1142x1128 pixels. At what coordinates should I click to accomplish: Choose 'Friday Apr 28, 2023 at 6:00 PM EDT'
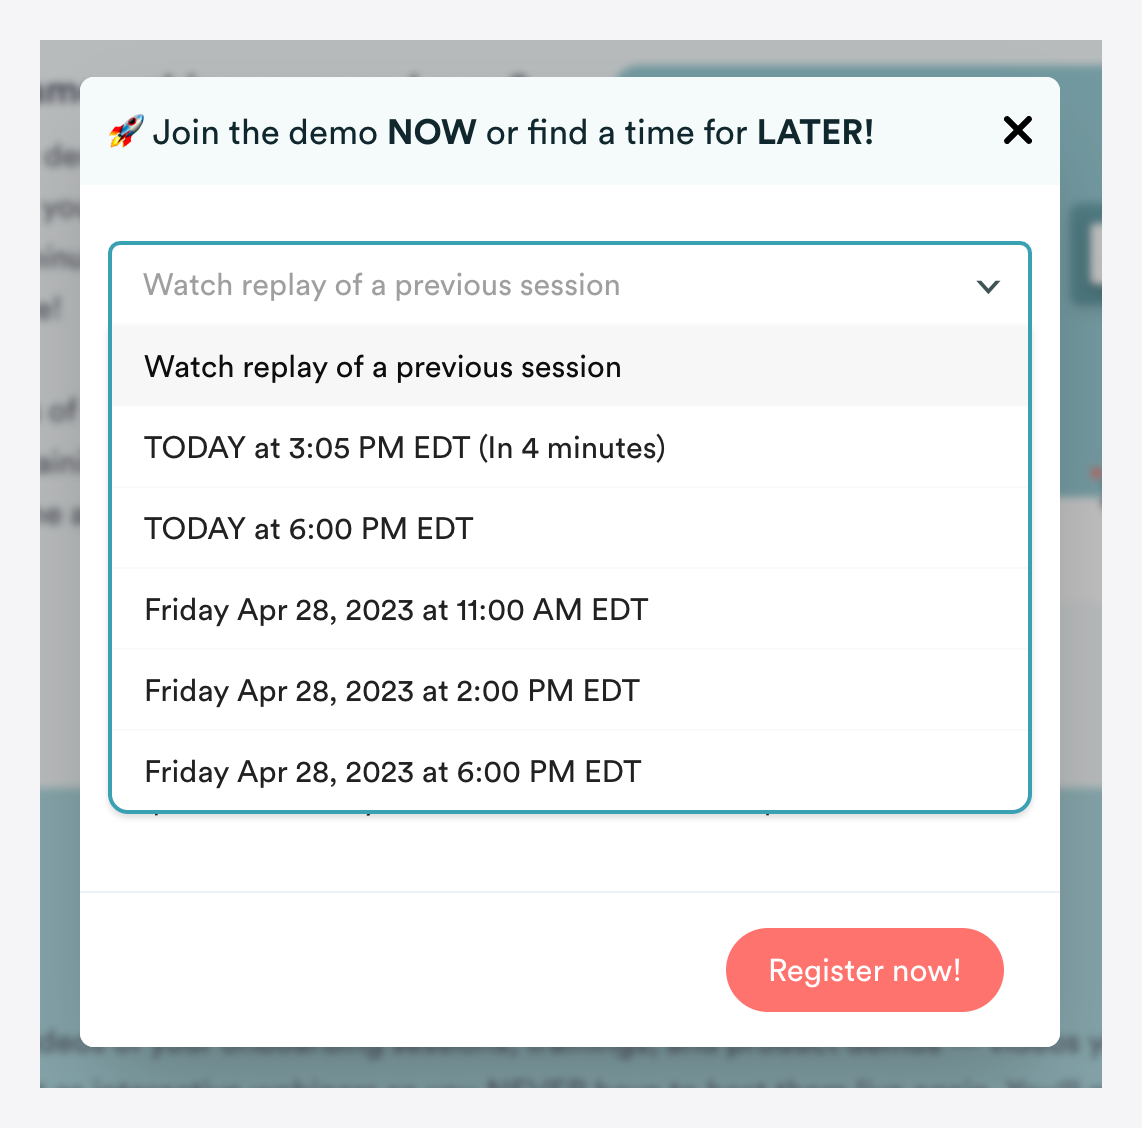tap(392, 771)
